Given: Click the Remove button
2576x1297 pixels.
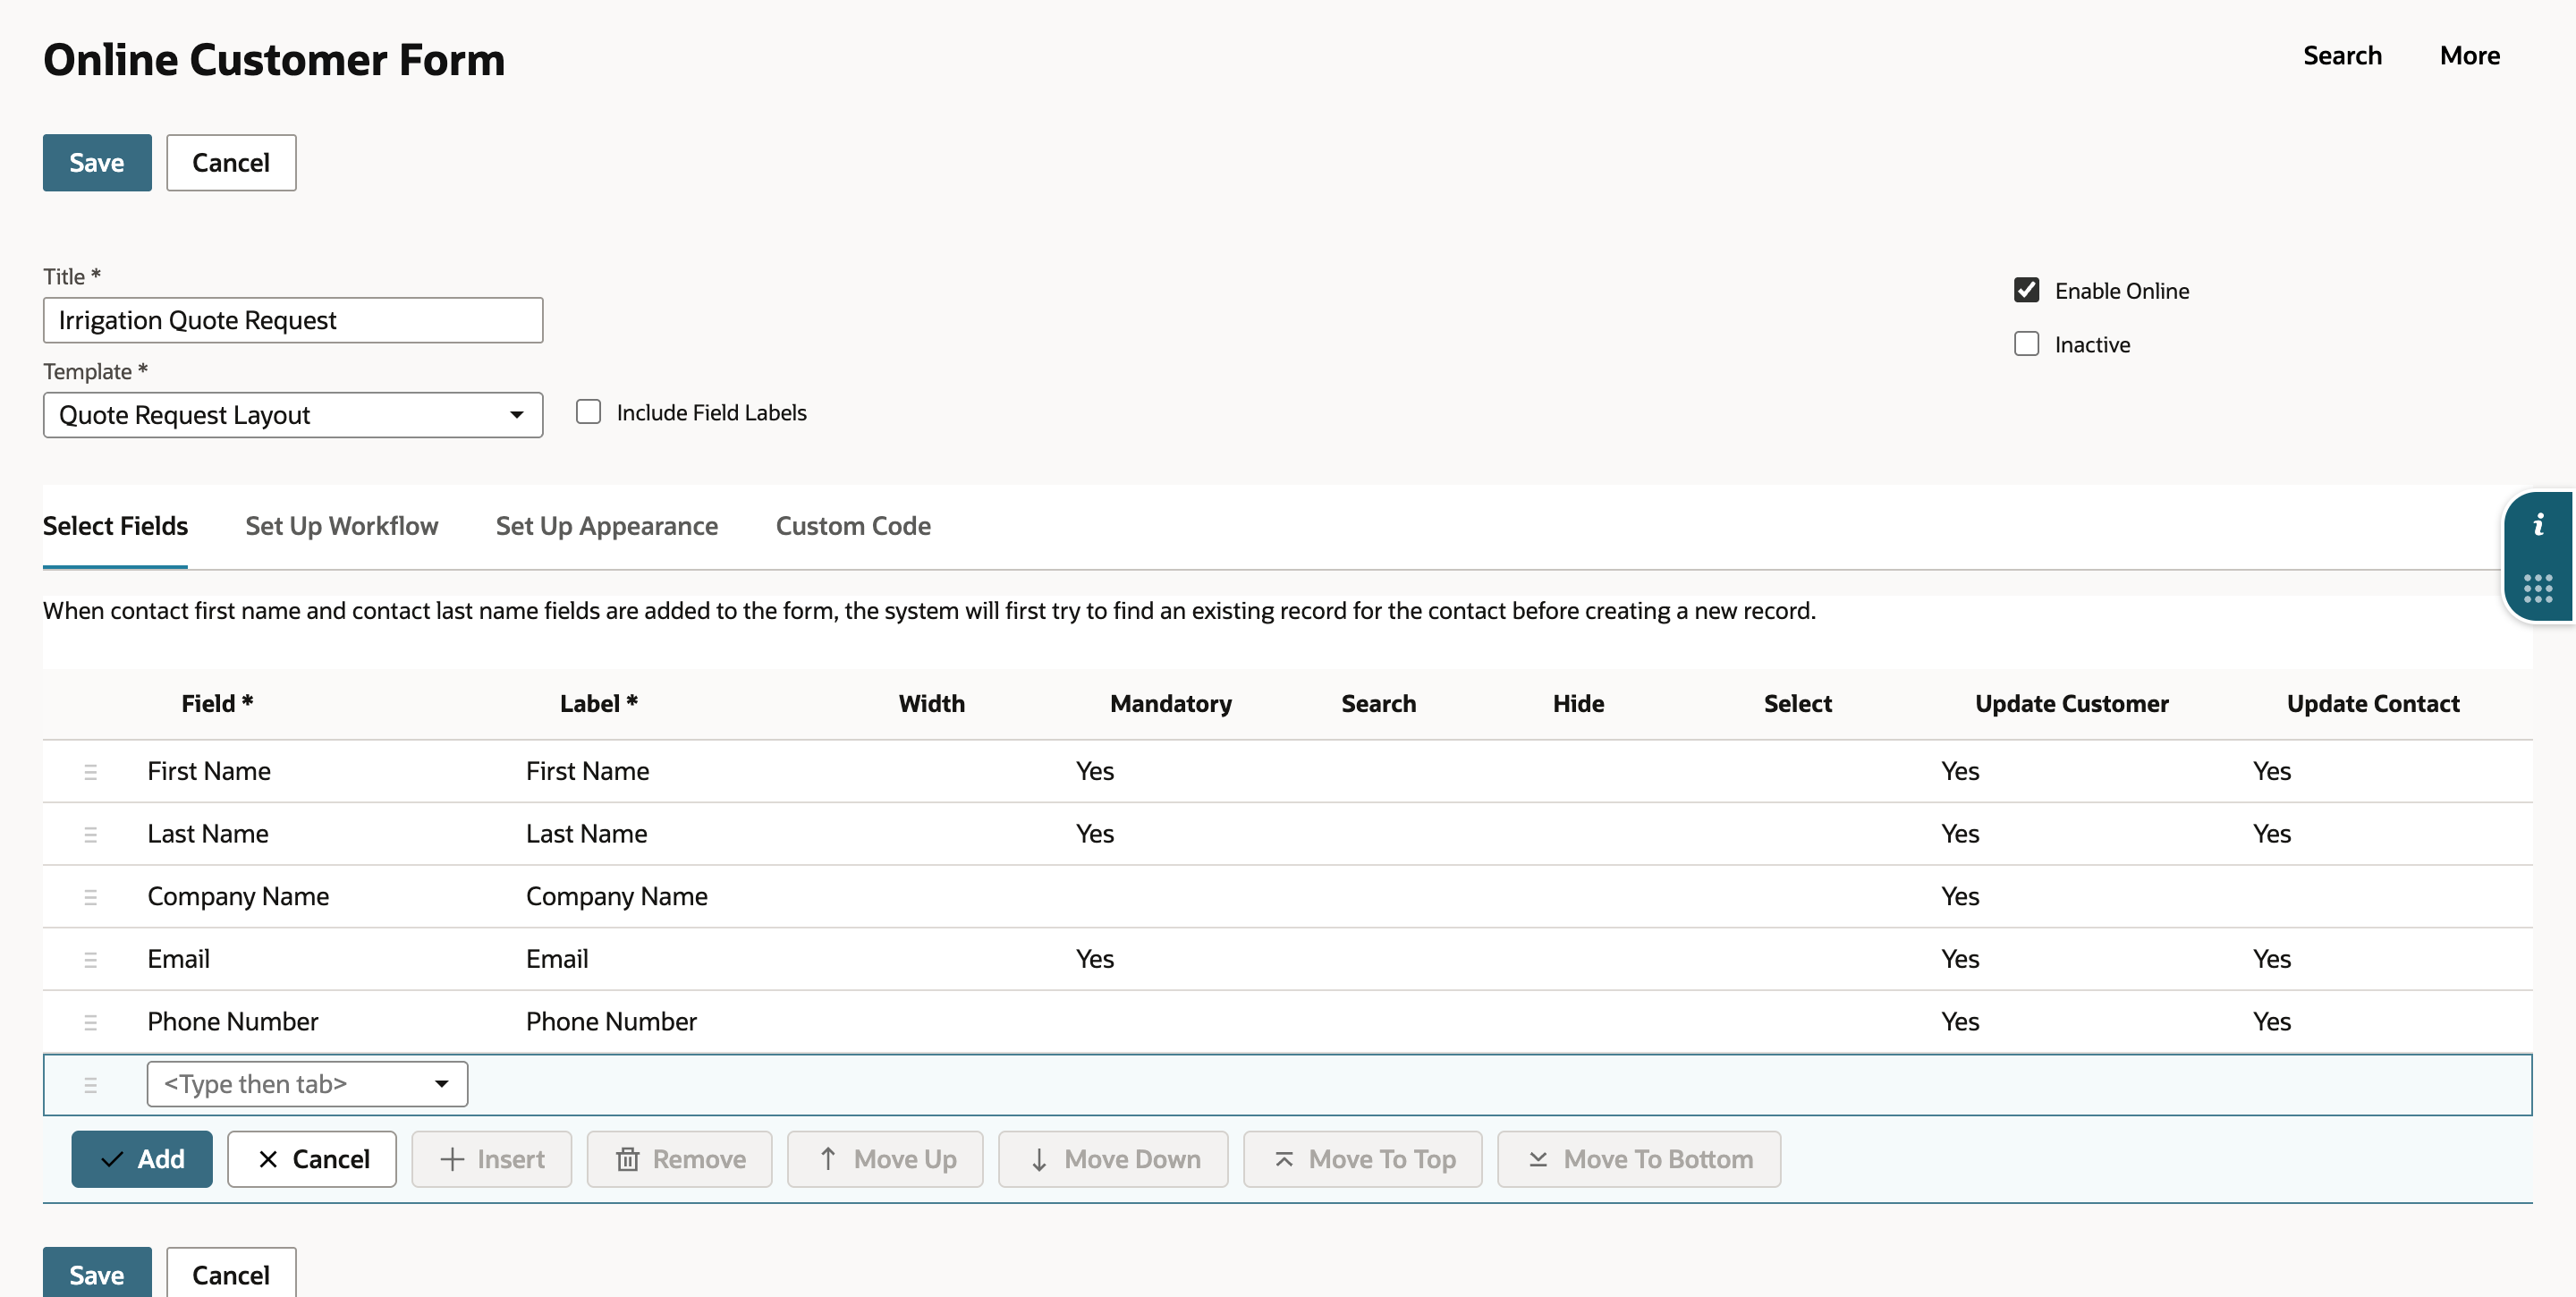Looking at the screenshot, I should pos(680,1159).
